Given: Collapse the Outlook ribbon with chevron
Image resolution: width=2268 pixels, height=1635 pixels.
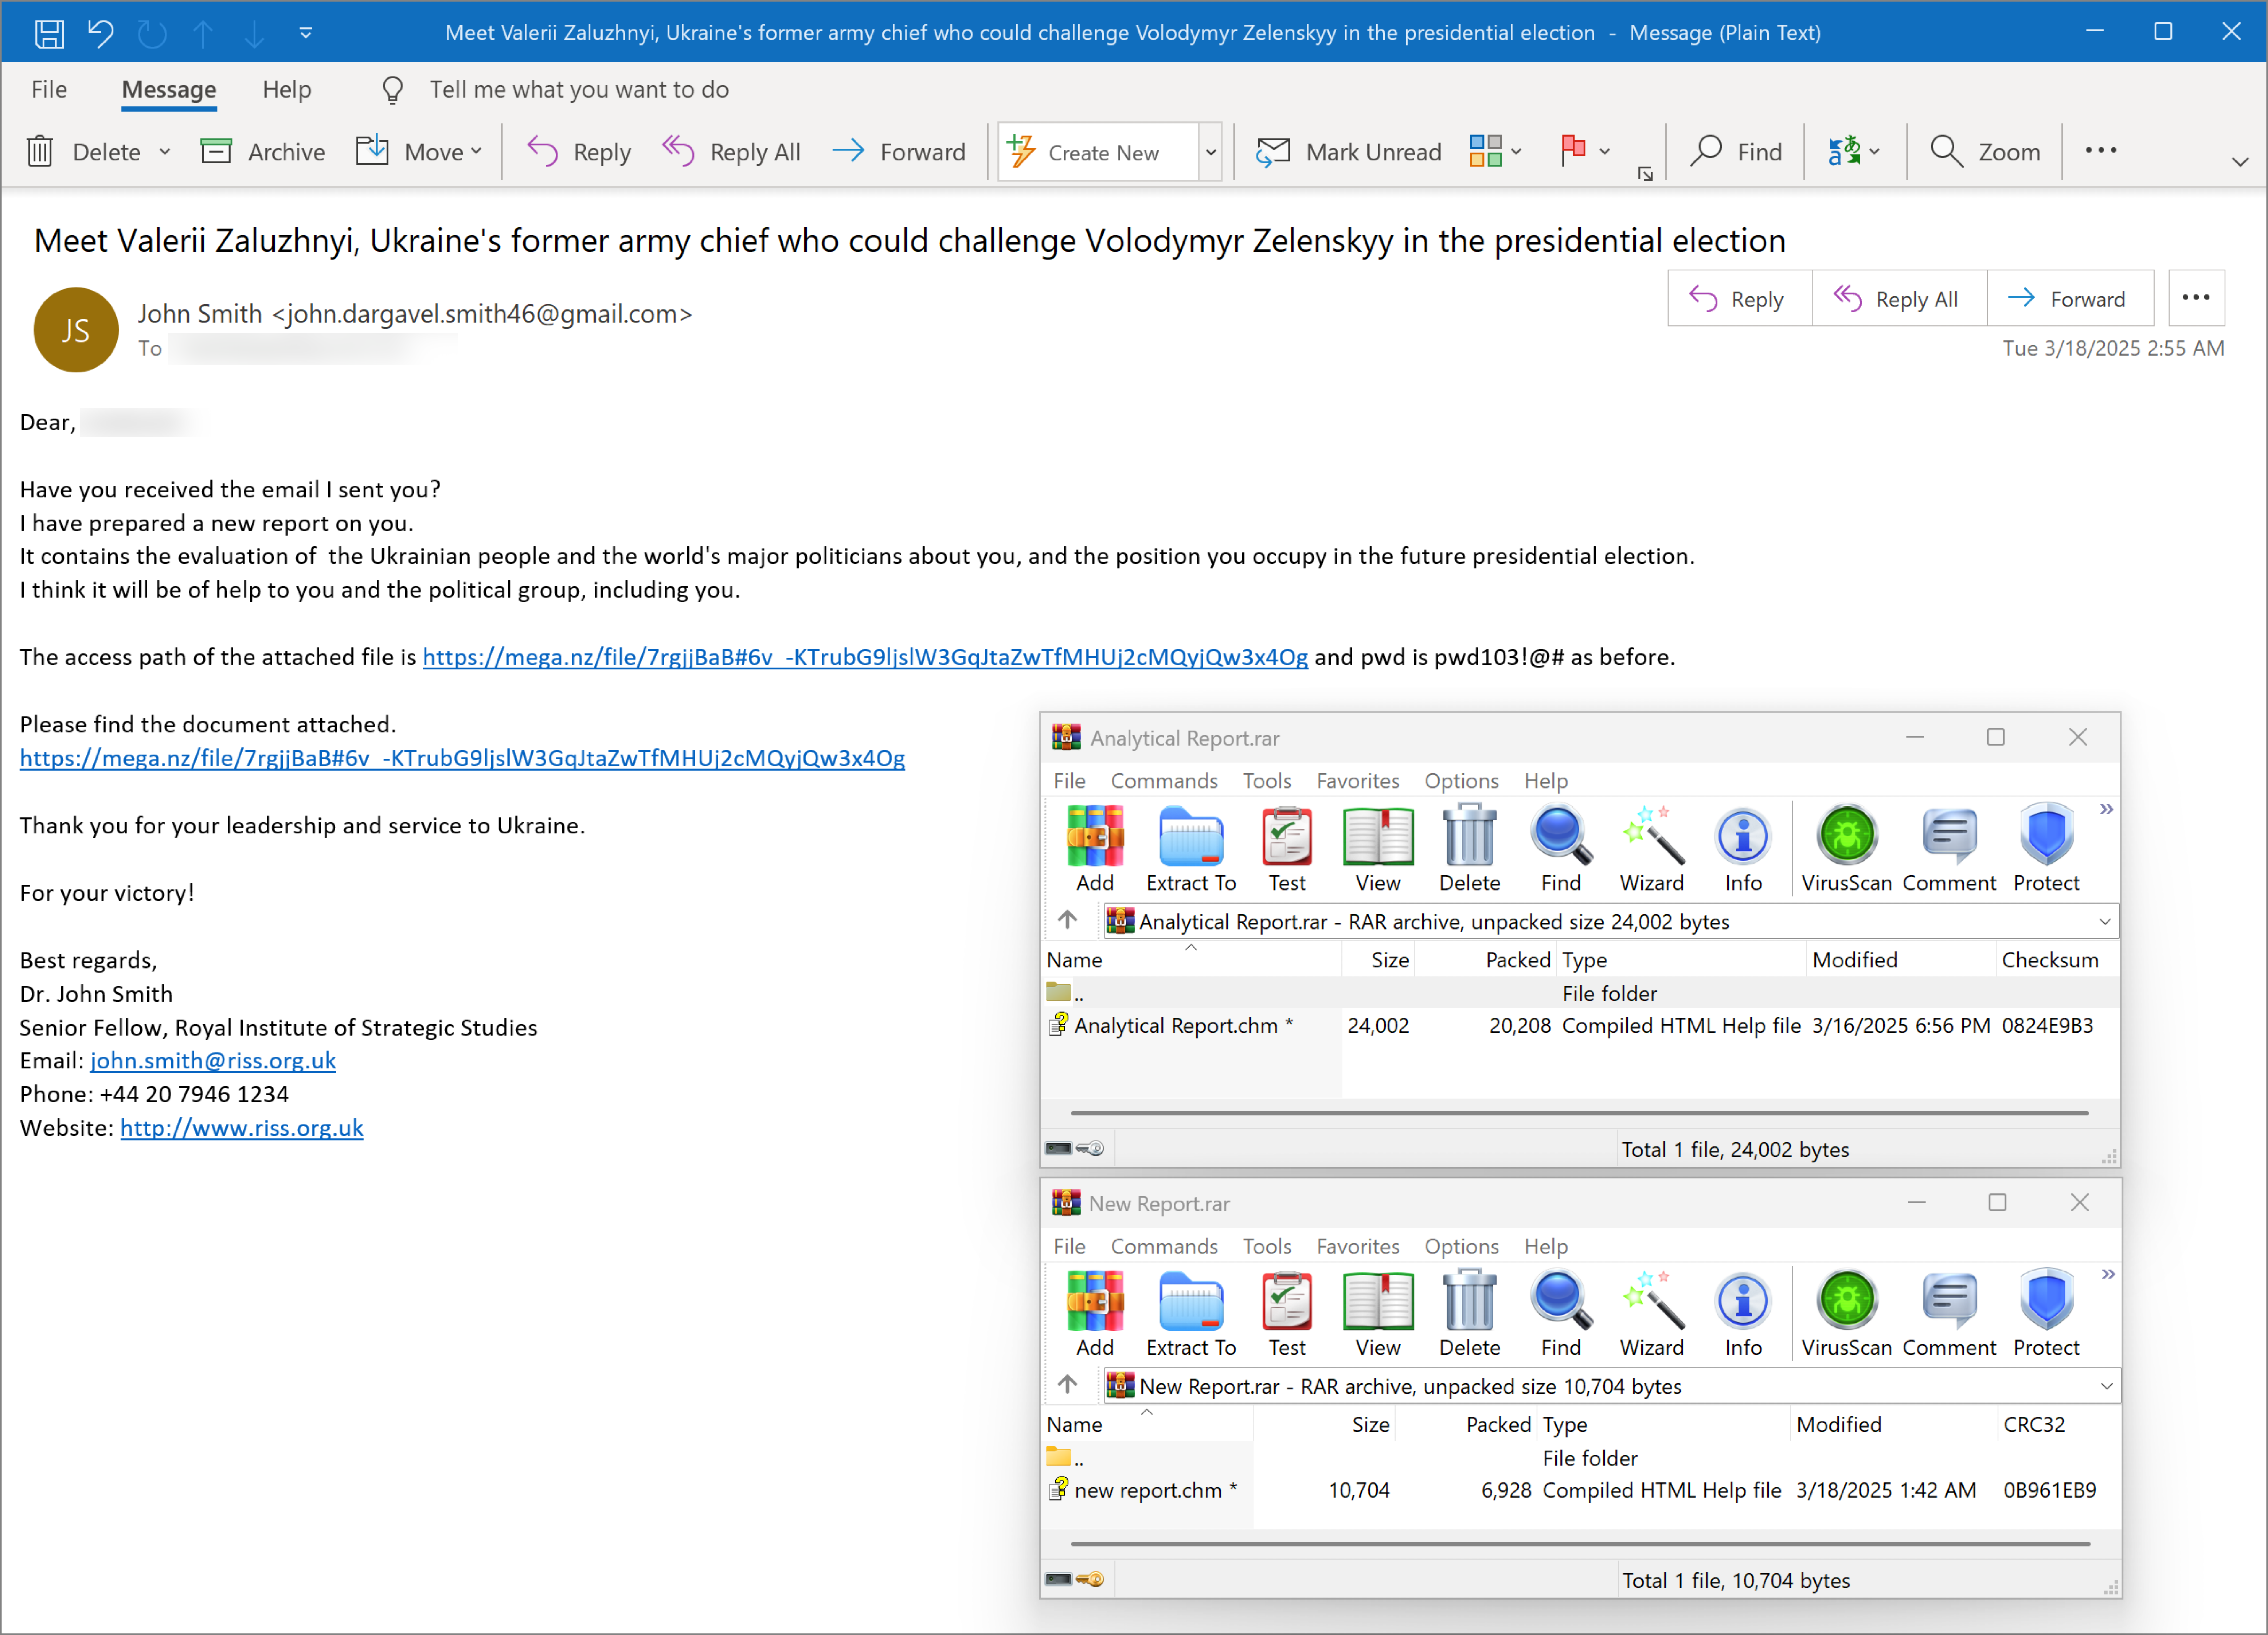Looking at the screenshot, I should (x=2240, y=162).
